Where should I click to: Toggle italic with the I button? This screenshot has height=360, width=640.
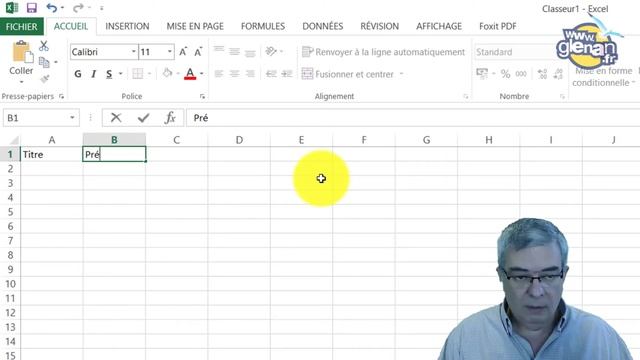pos(93,74)
